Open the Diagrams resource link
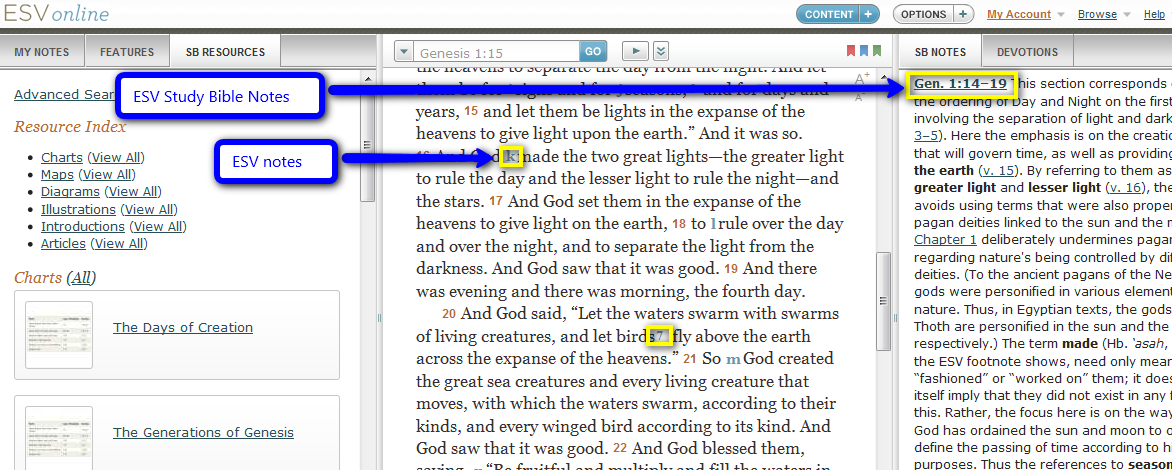This screenshot has width=1172, height=470. coord(70,192)
